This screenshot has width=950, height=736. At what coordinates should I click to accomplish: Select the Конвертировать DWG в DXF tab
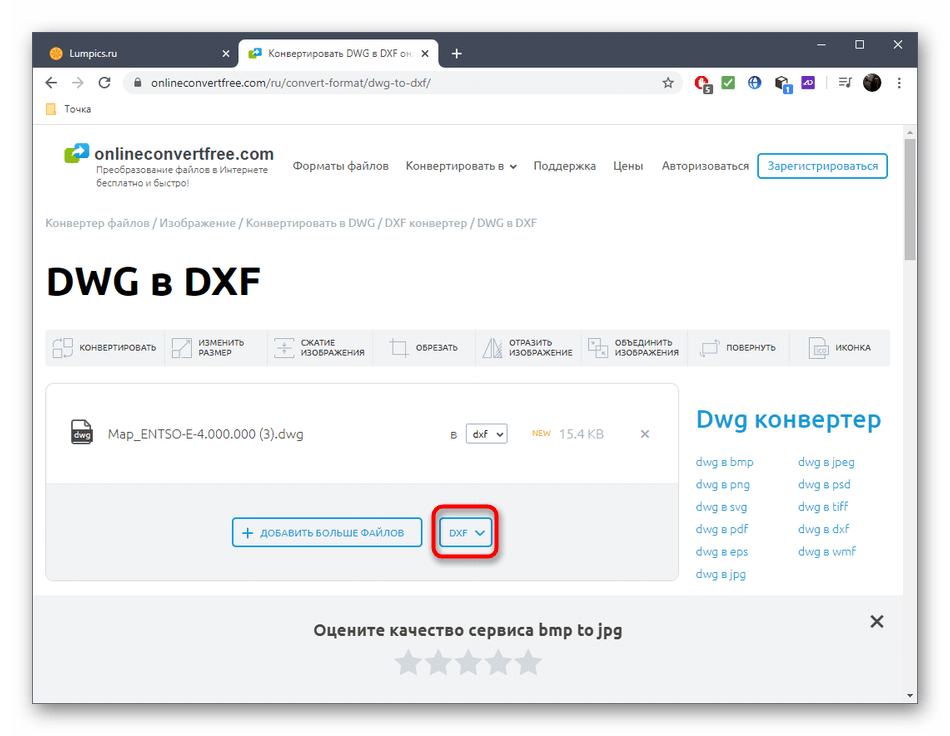coord(338,54)
